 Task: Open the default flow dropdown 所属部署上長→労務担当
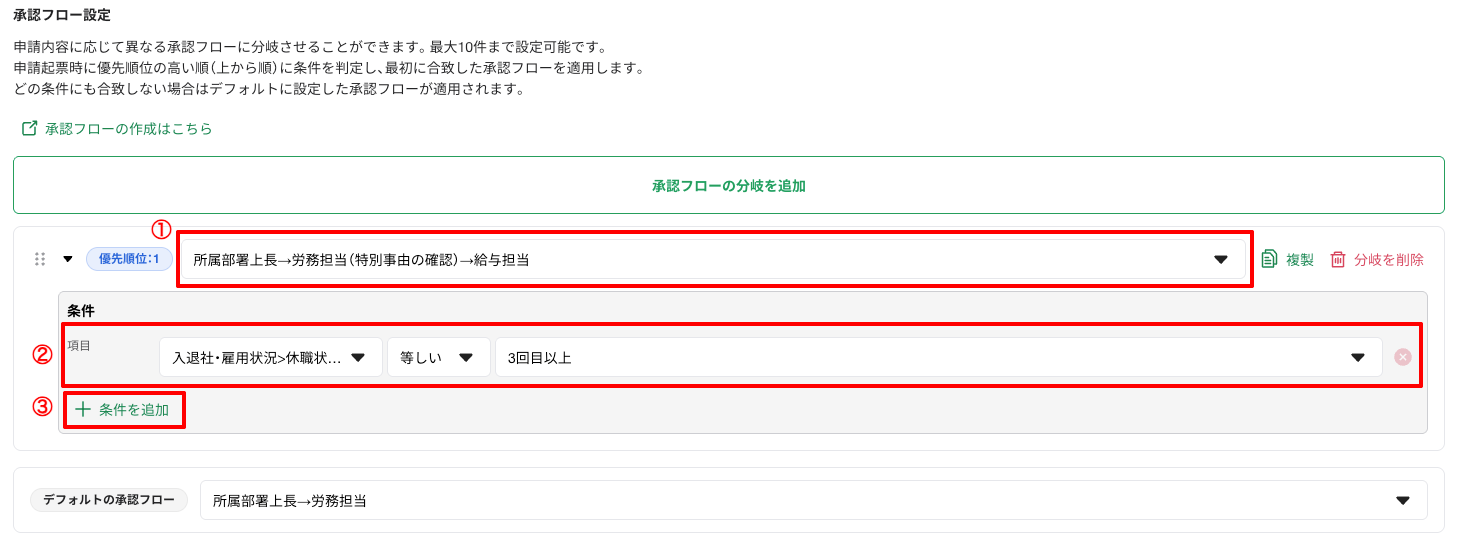coord(814,500)
